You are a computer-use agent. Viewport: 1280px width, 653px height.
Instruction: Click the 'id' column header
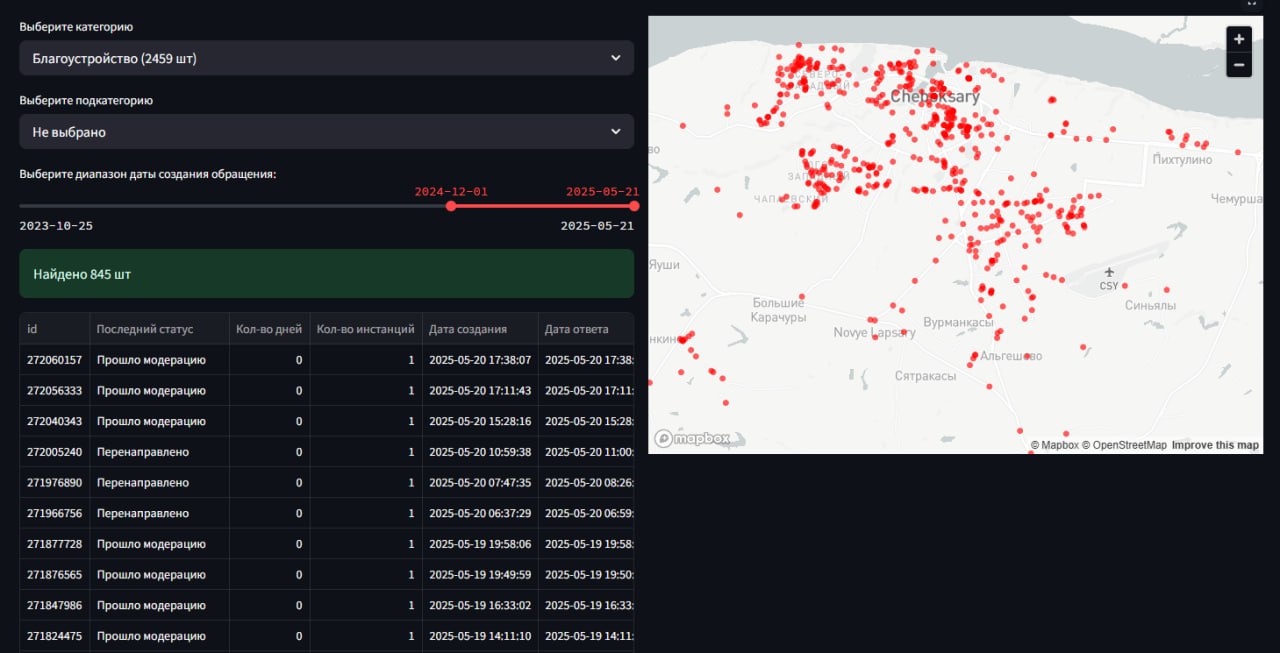(33, 329)
